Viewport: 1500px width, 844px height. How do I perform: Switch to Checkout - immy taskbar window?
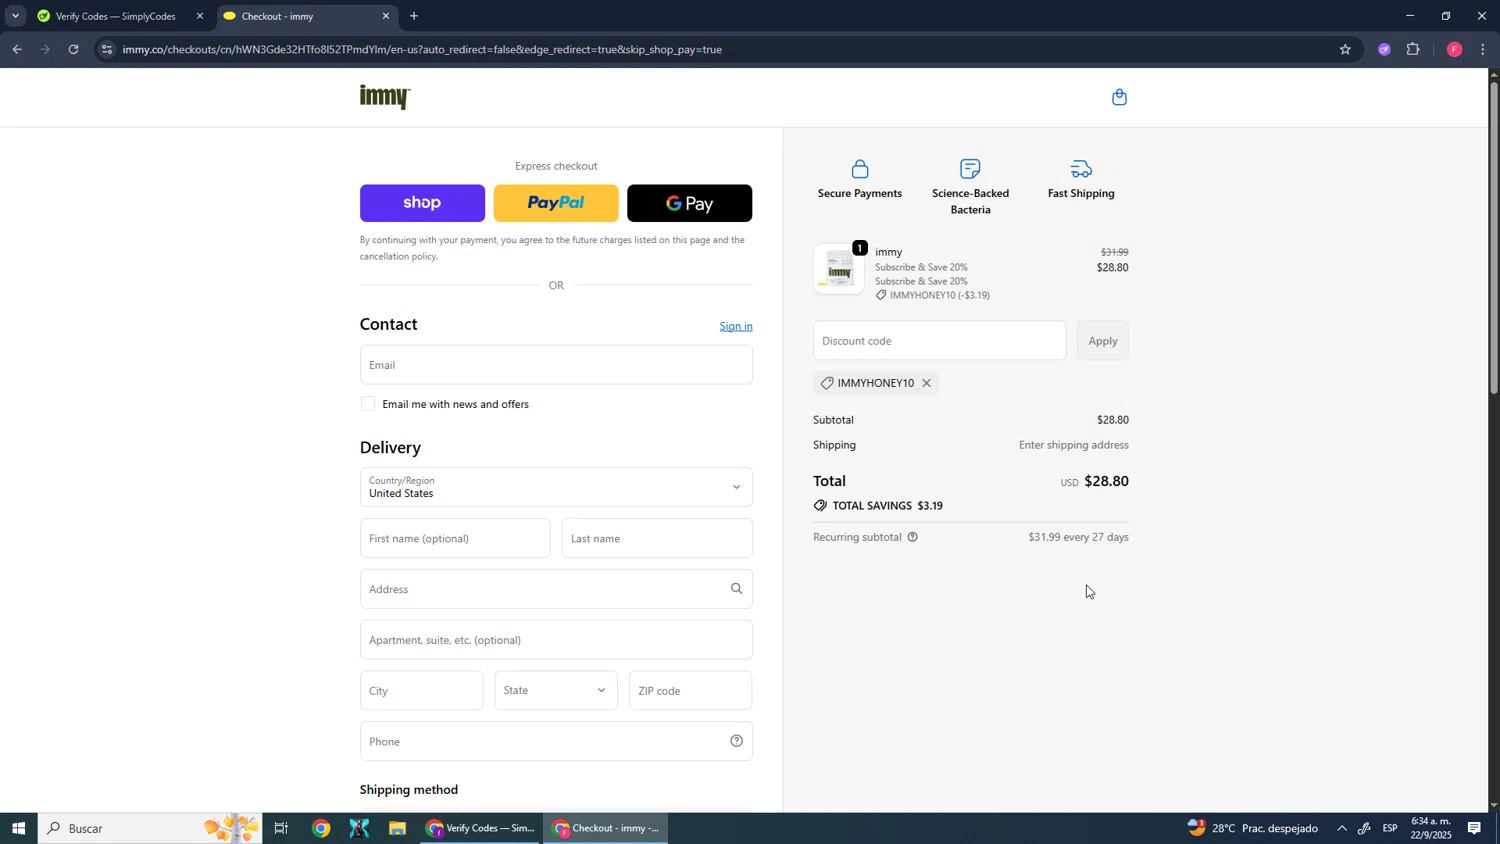tap(606, 828)
